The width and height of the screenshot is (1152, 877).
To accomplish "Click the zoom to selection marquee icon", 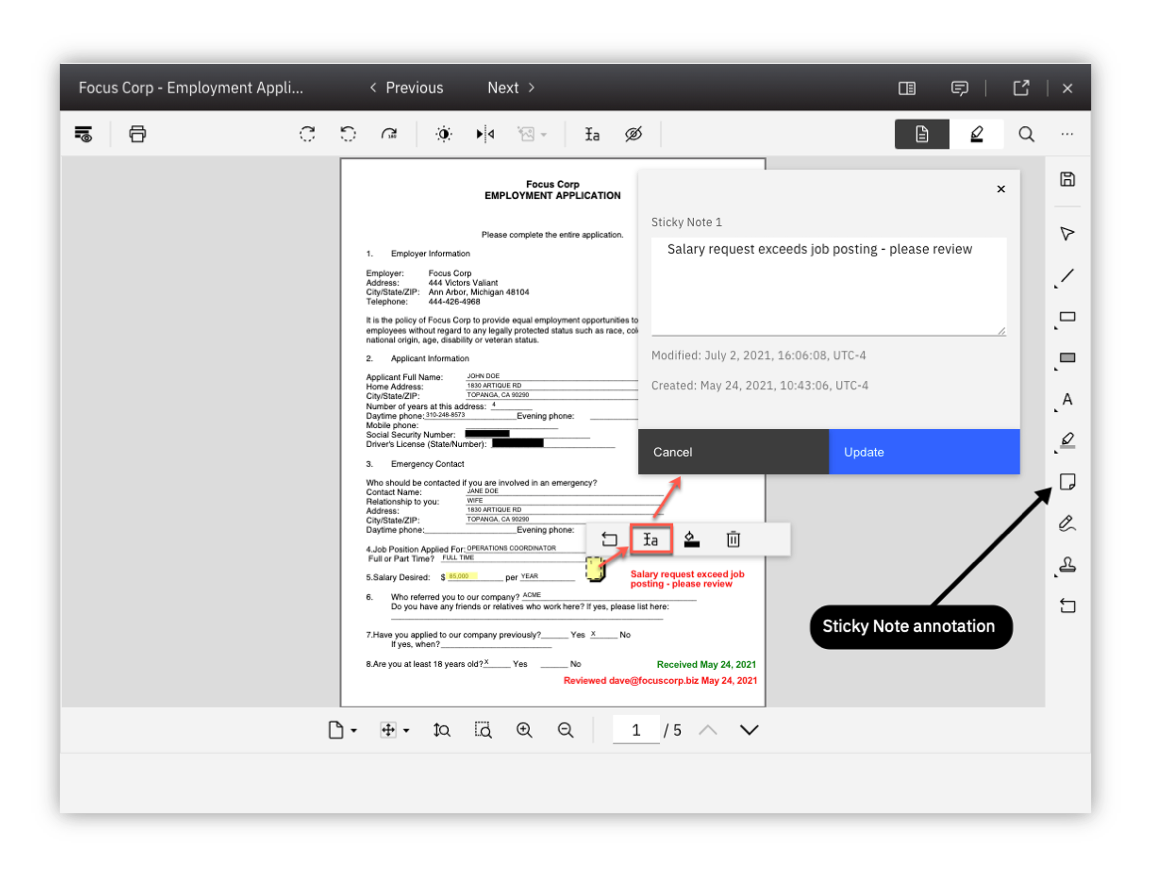I will [483, 730].
